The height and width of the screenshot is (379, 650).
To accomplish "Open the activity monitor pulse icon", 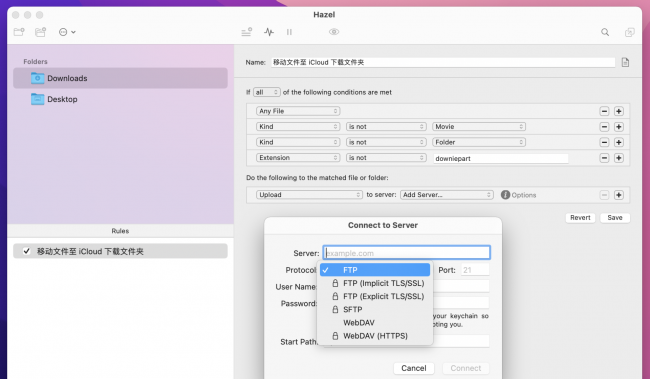I will pyautogui.click(x=269, y=32).
